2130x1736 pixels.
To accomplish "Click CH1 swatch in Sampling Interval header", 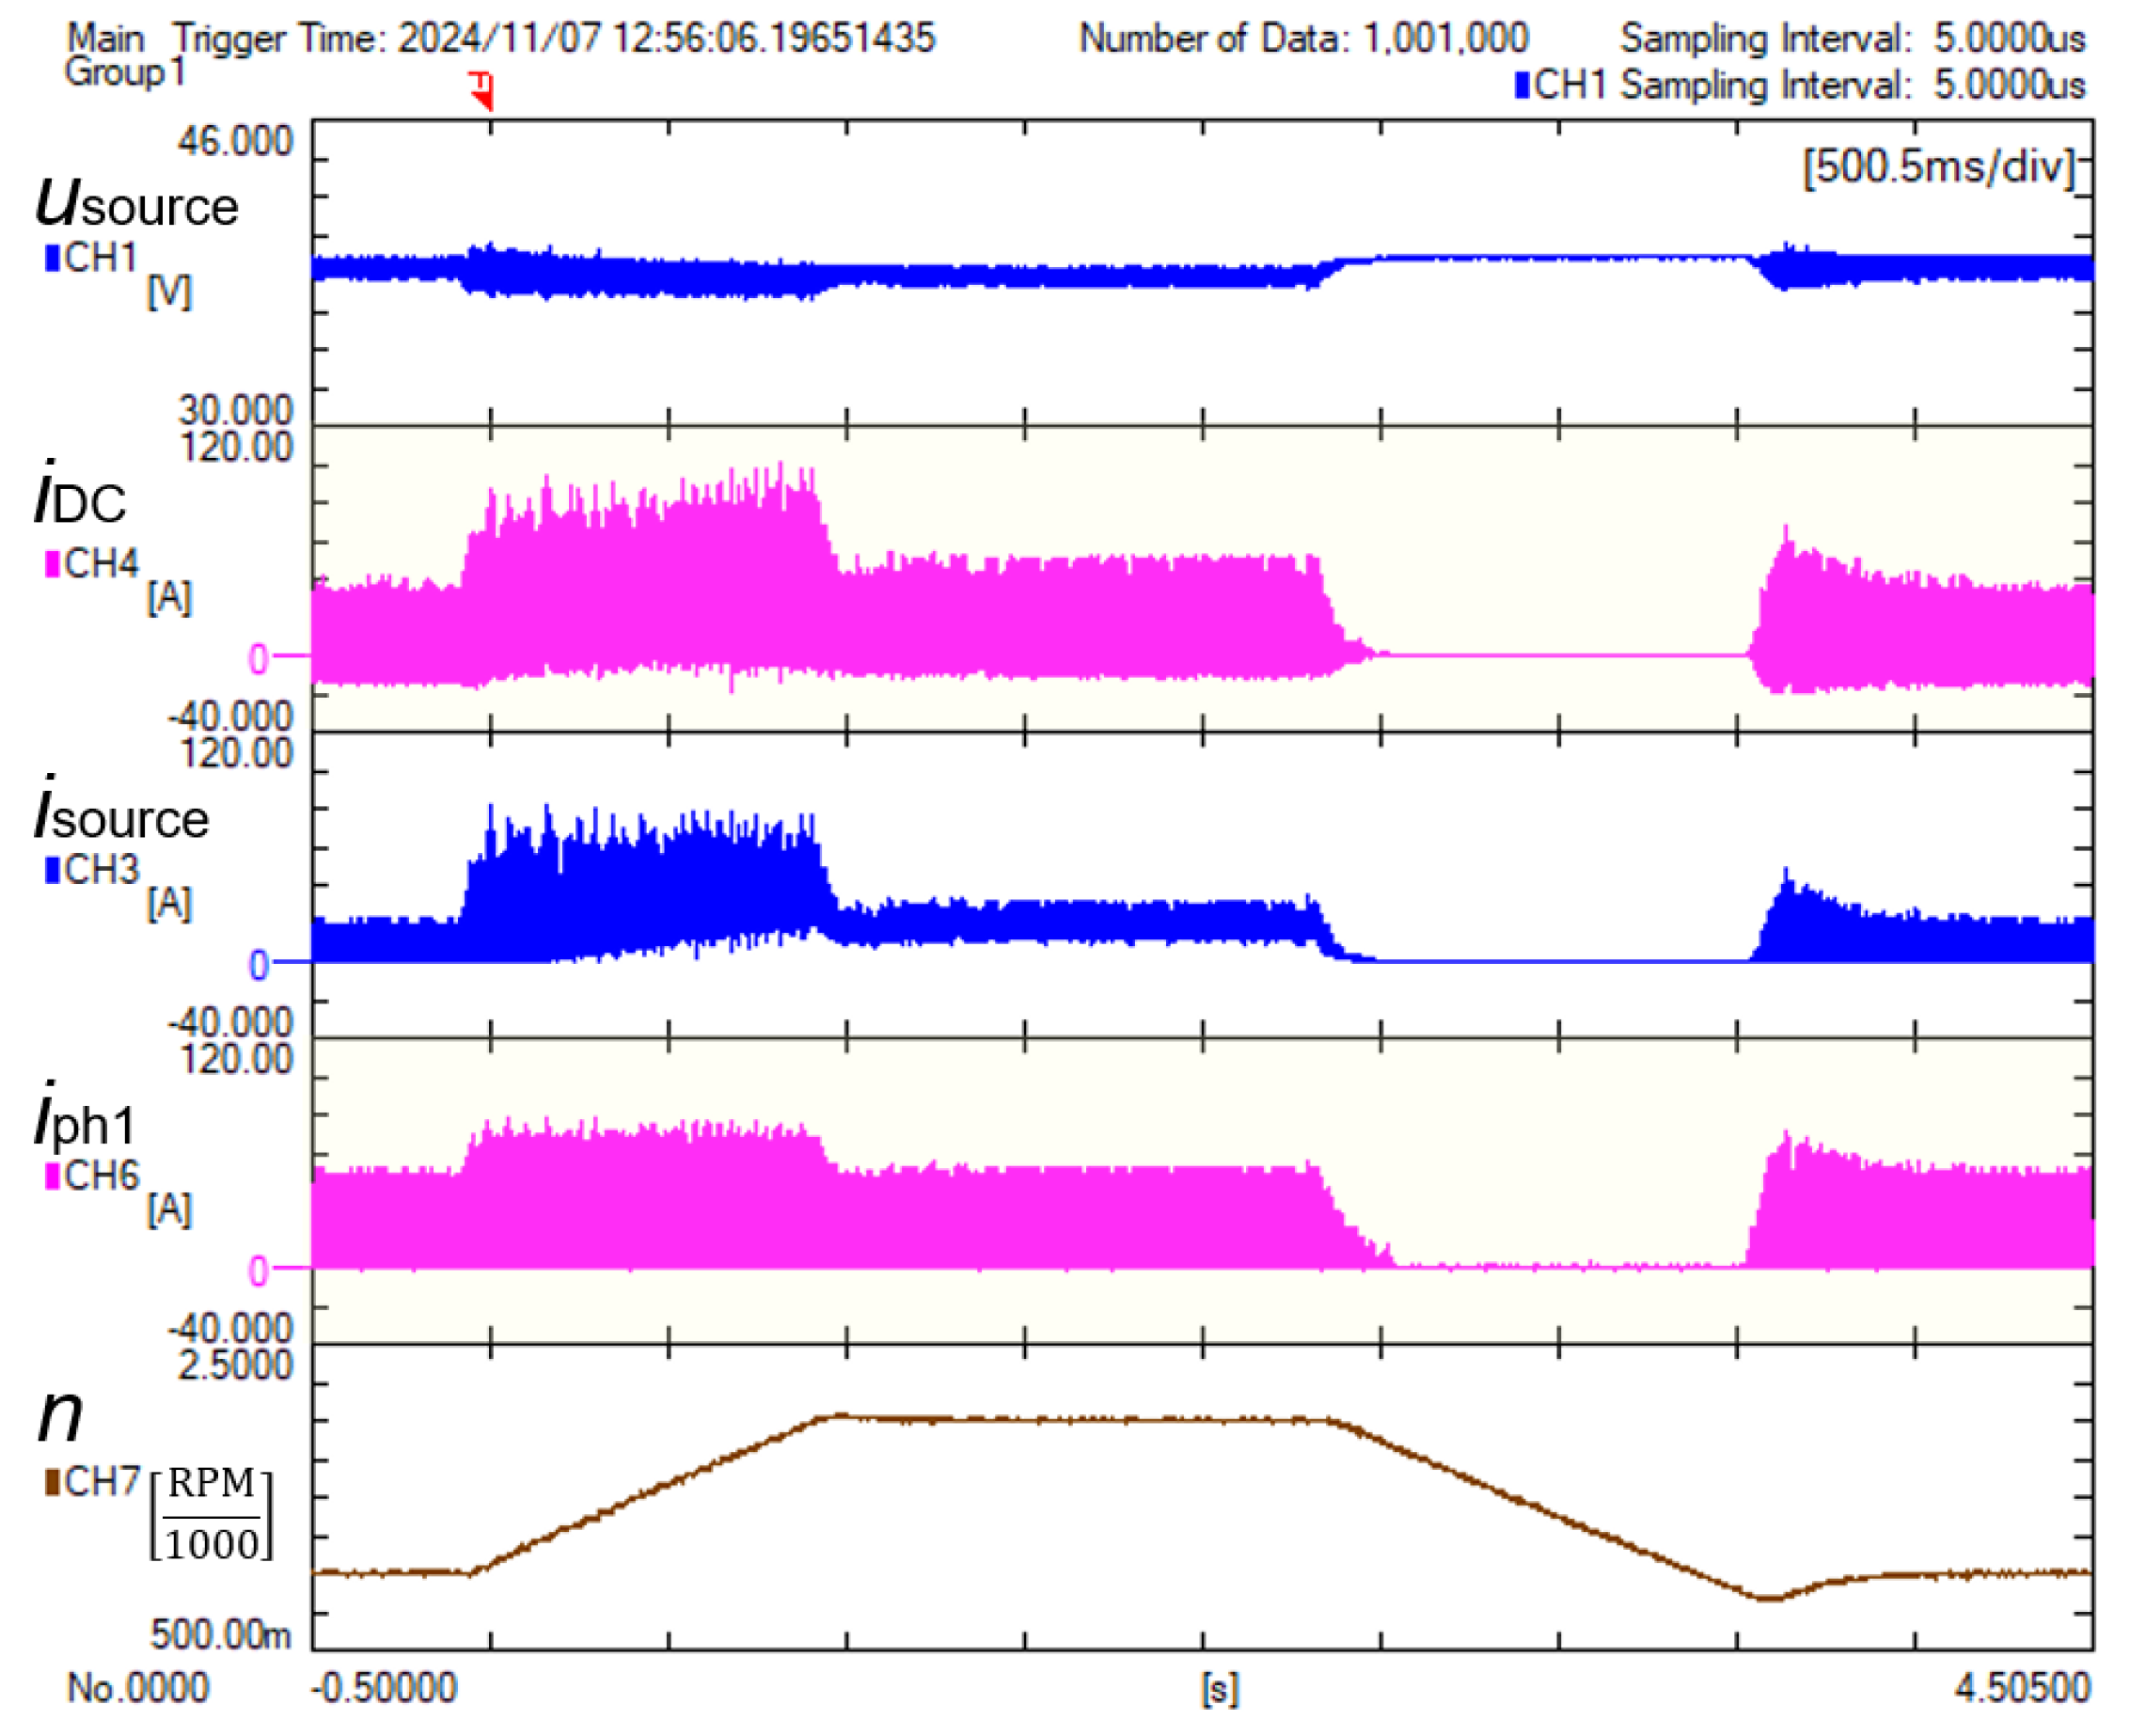I will pyautogui.click(x=1521, y=85).
